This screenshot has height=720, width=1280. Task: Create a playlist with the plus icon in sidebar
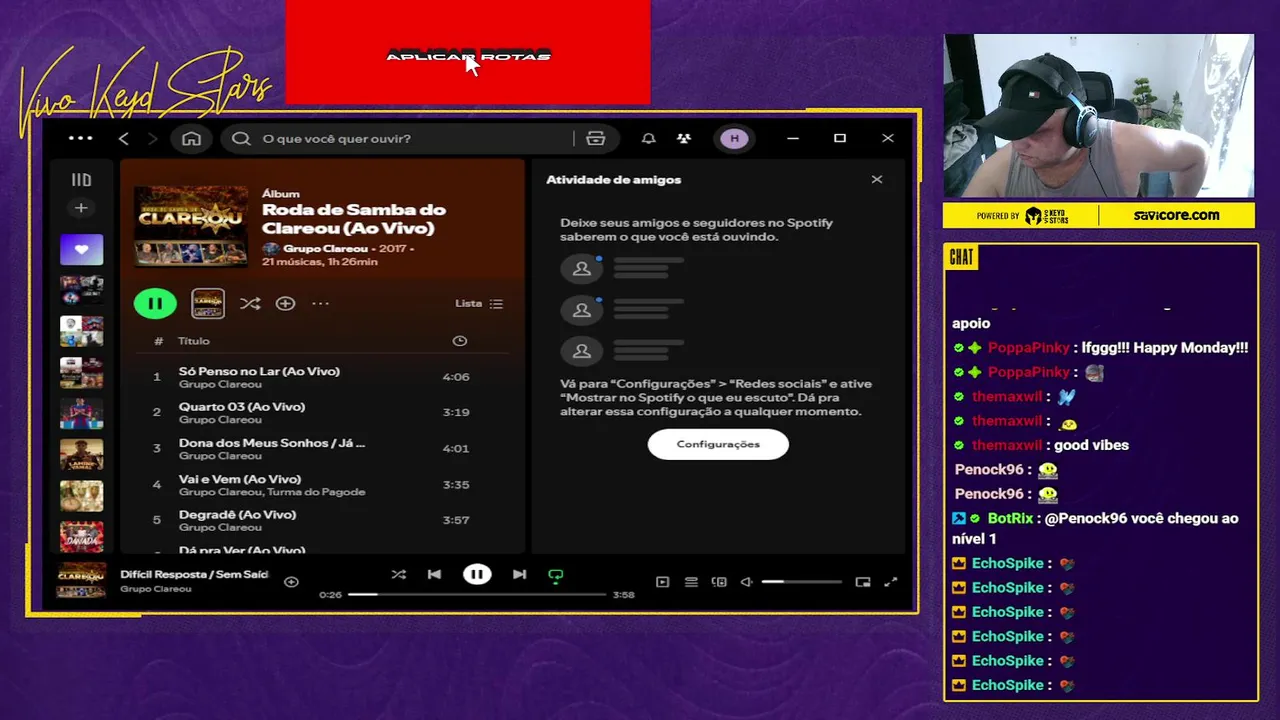[81, 208]
